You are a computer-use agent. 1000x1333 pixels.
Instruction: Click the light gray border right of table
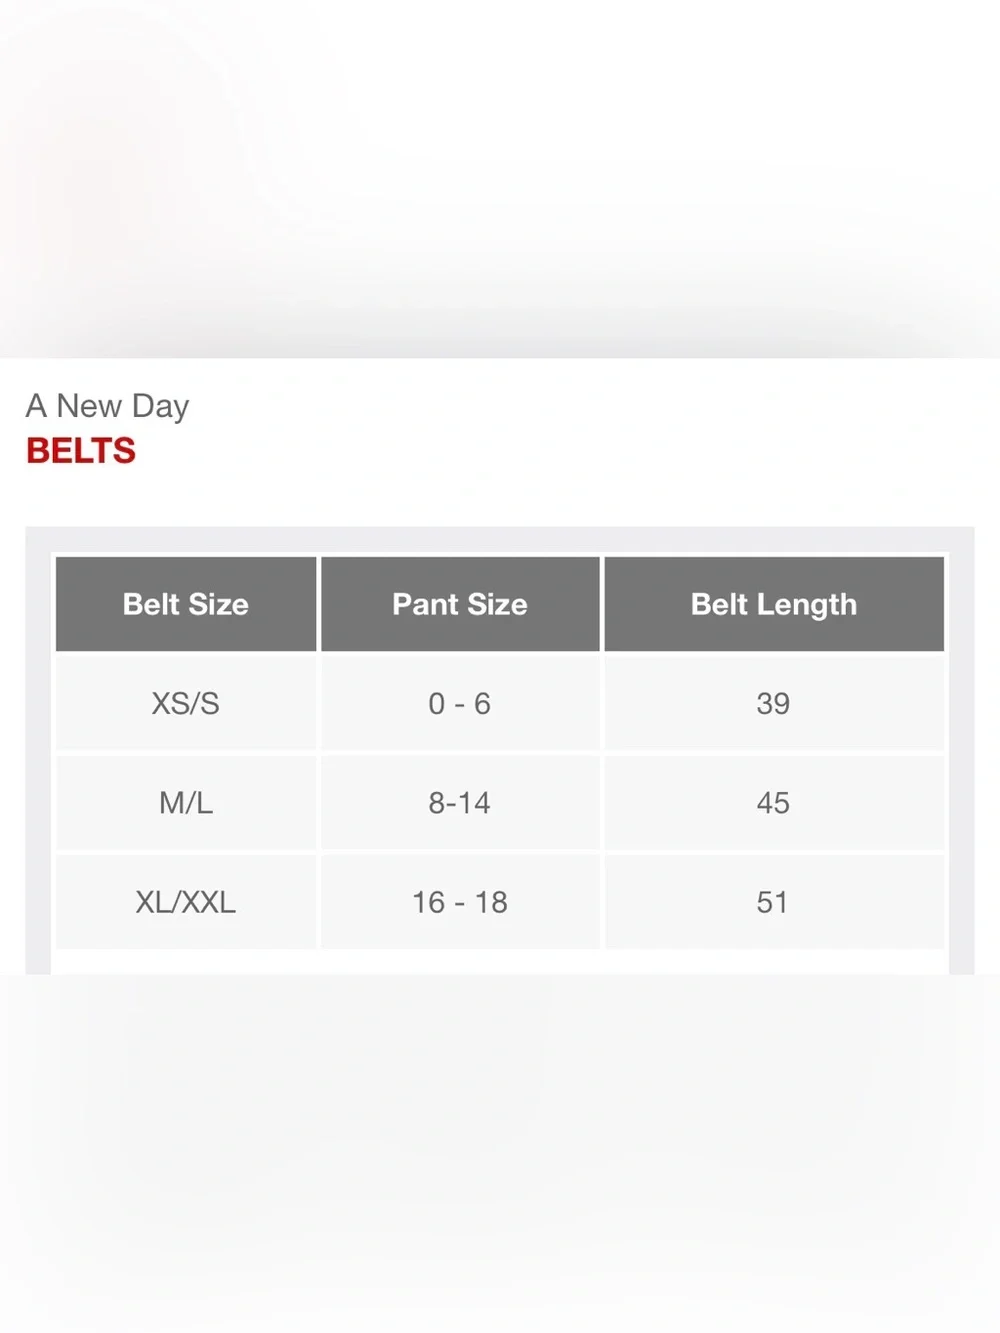click(961, 750)
